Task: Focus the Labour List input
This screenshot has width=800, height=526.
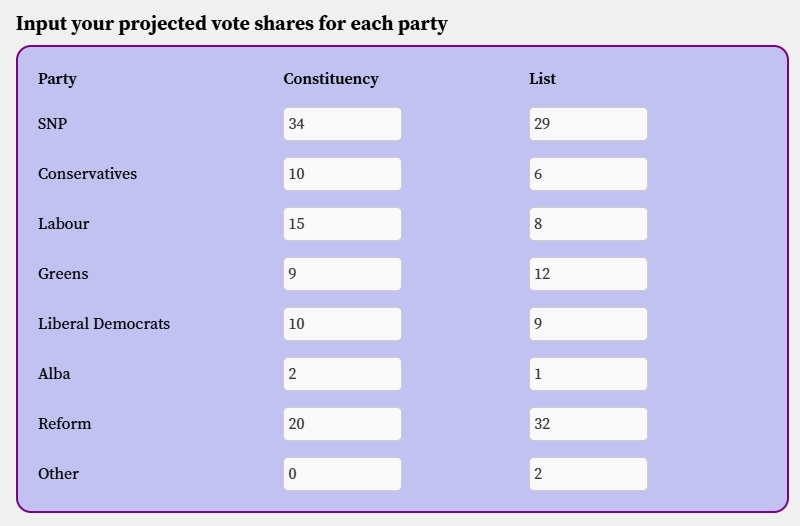Action: 588,224
